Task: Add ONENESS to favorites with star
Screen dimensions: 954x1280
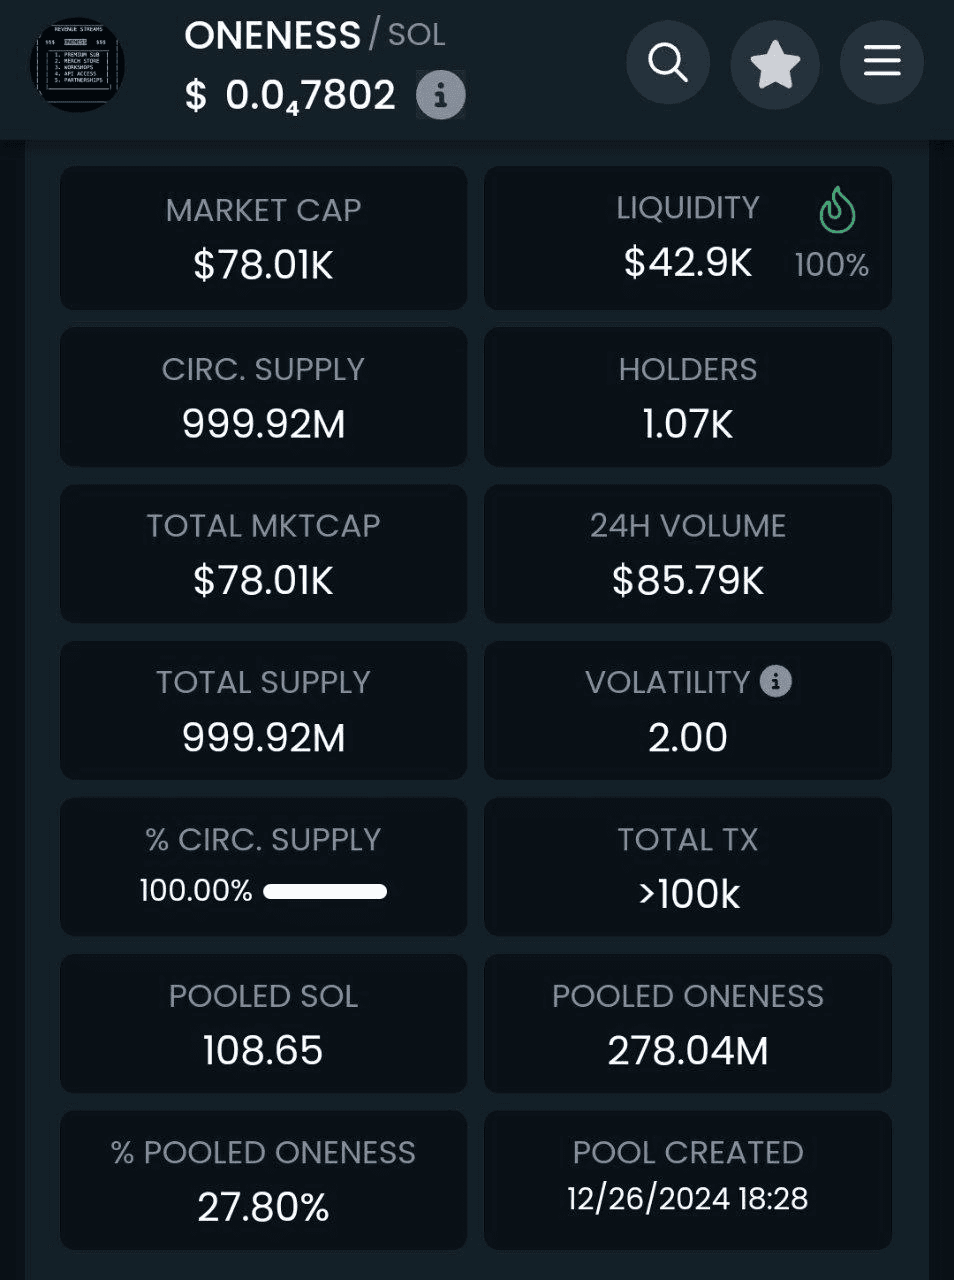Action: [775, 64]
